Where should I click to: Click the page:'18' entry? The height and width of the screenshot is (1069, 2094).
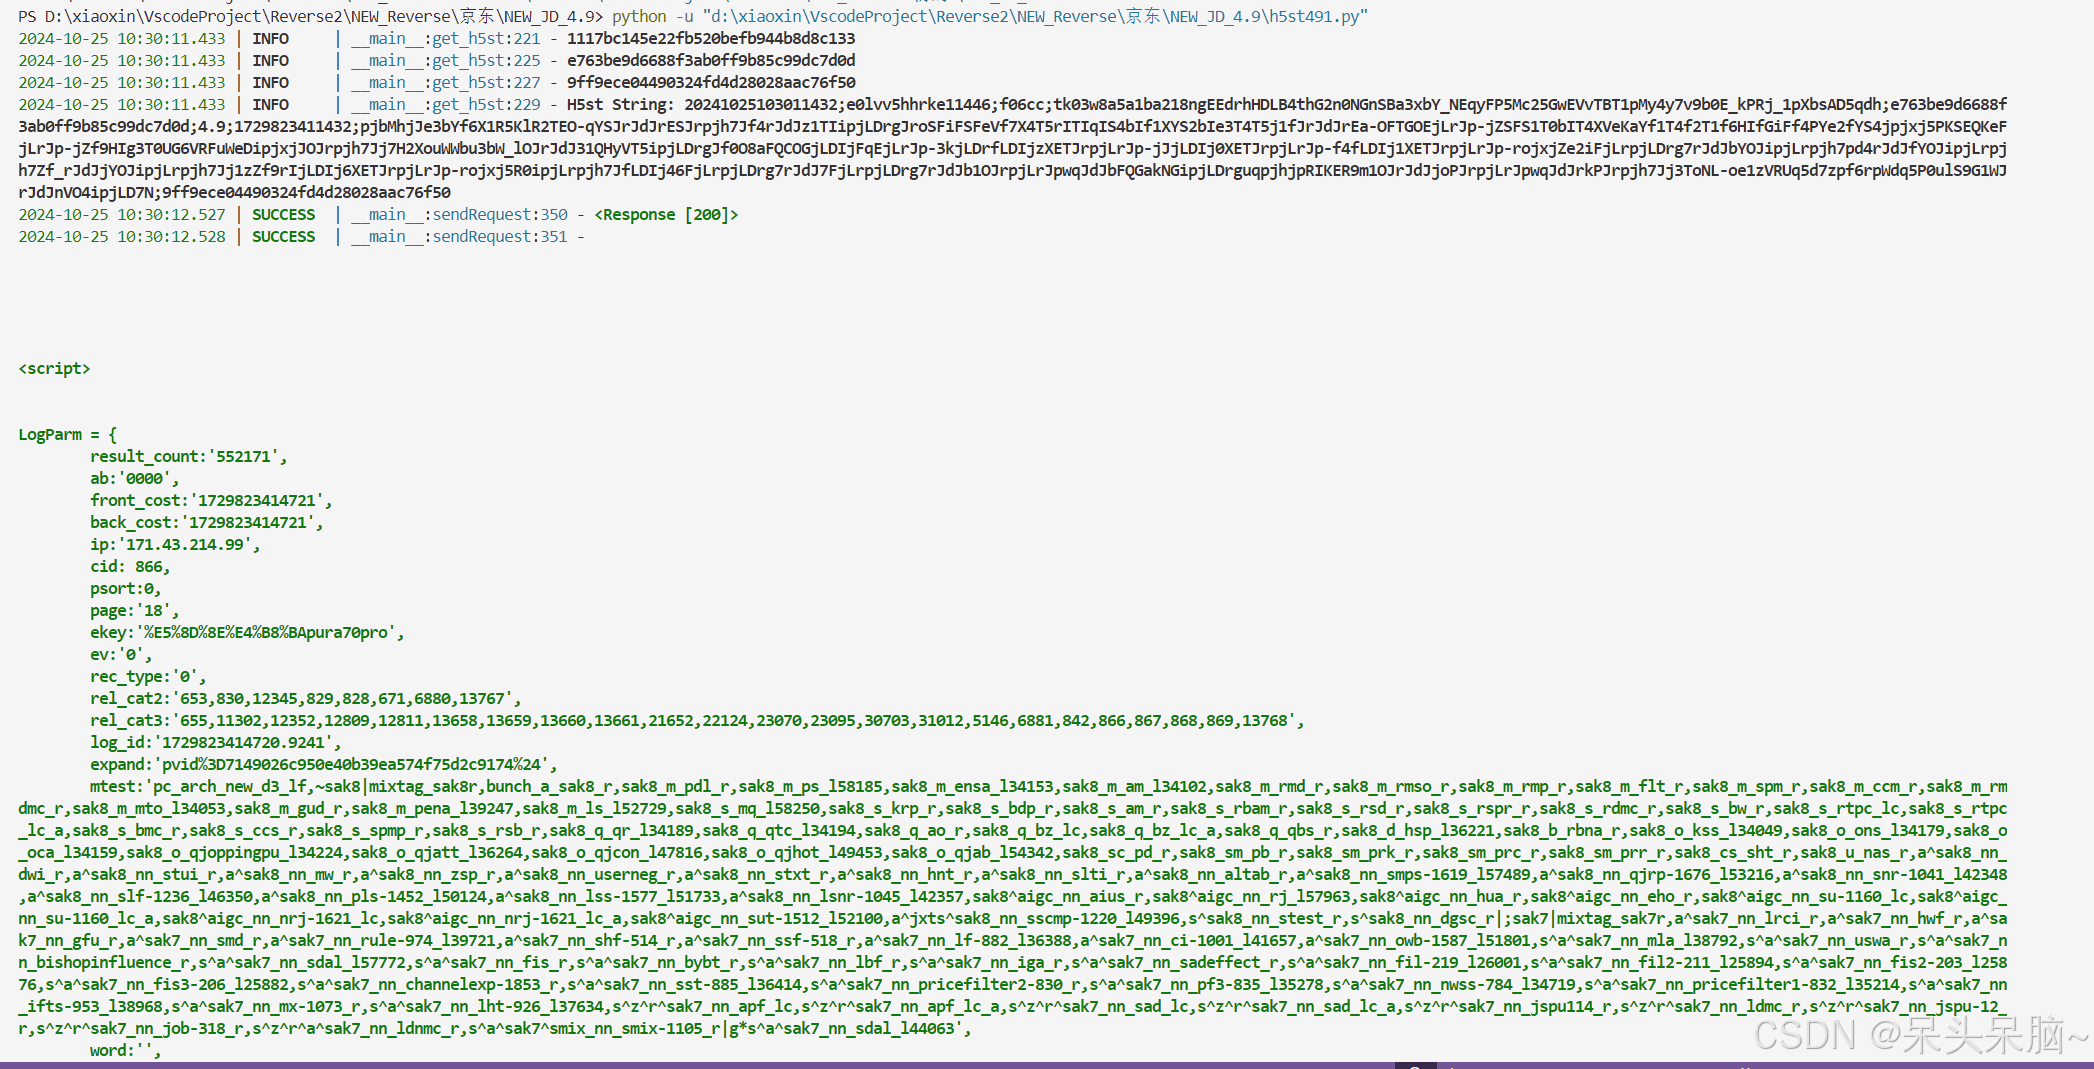[135, 610]
